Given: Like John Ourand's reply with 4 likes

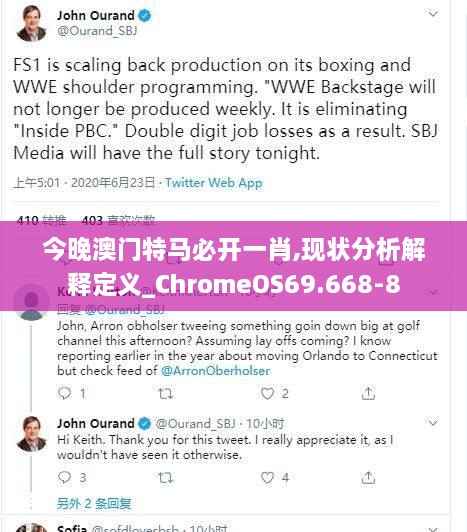Looking at the screenshot, I should [267, 477].
